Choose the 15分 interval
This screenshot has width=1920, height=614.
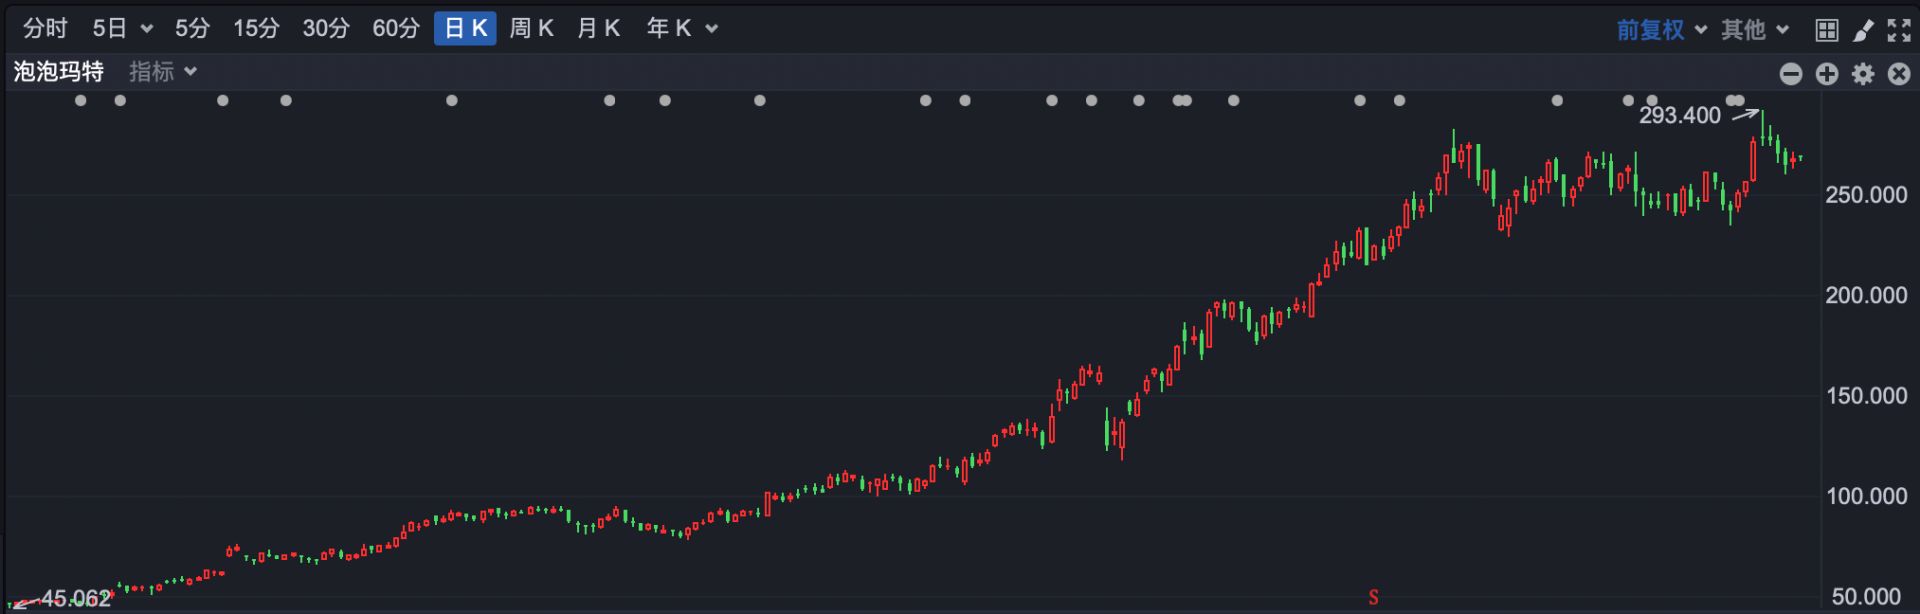[x=256, y=29]
